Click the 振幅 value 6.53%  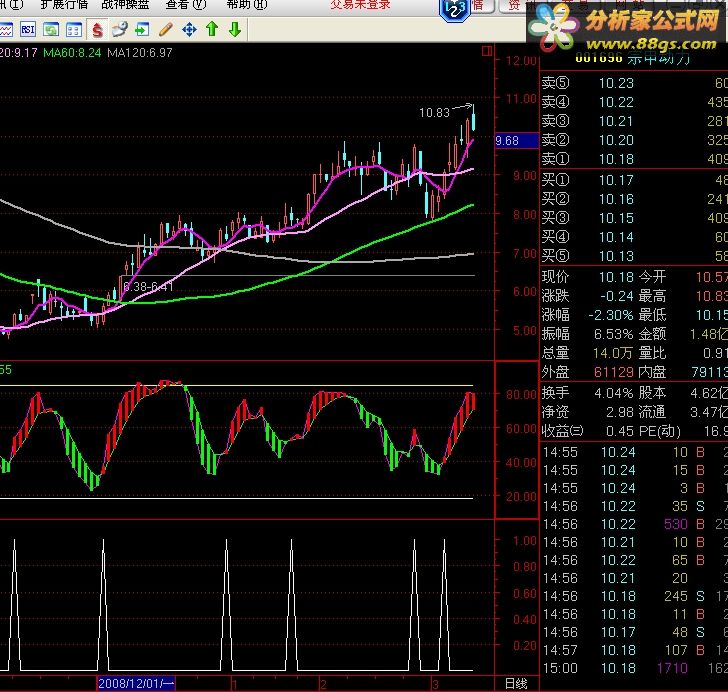pos(614,334)
